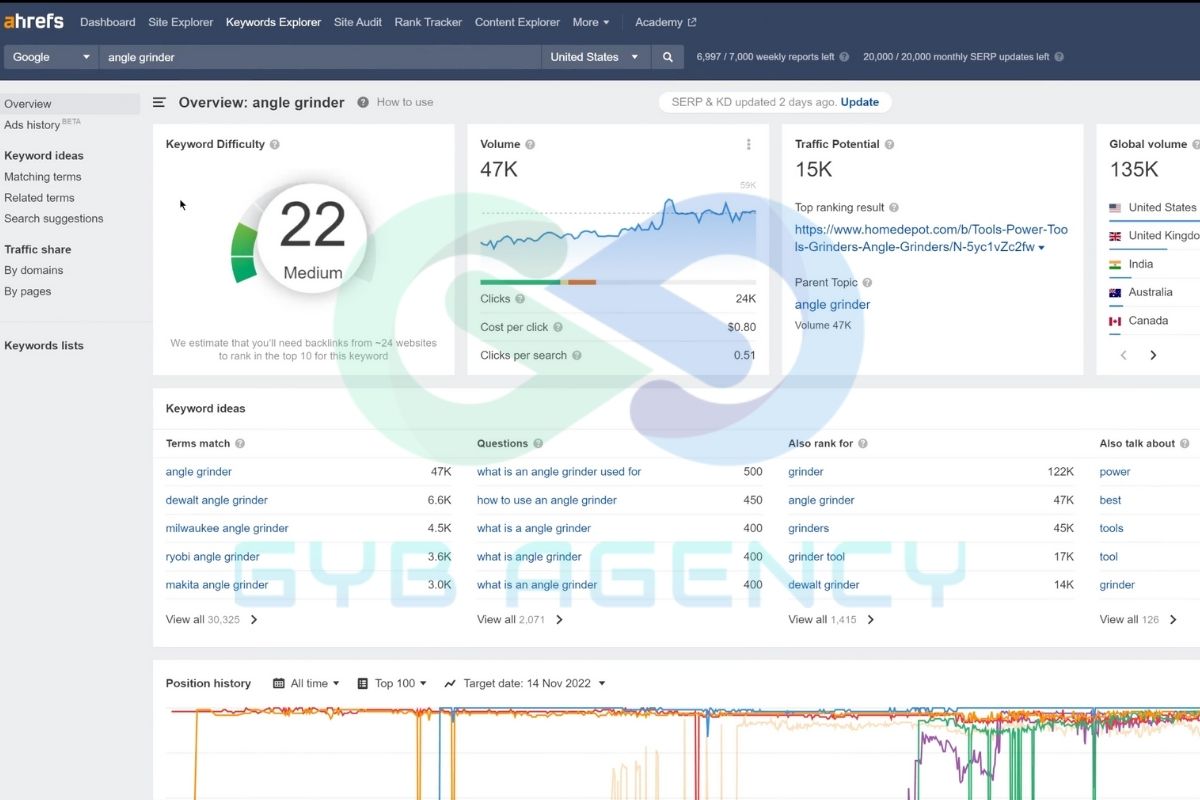The image size is (1200, 800).
Task: Click Clicks per search help icon
Action: [x=577, y=355]
